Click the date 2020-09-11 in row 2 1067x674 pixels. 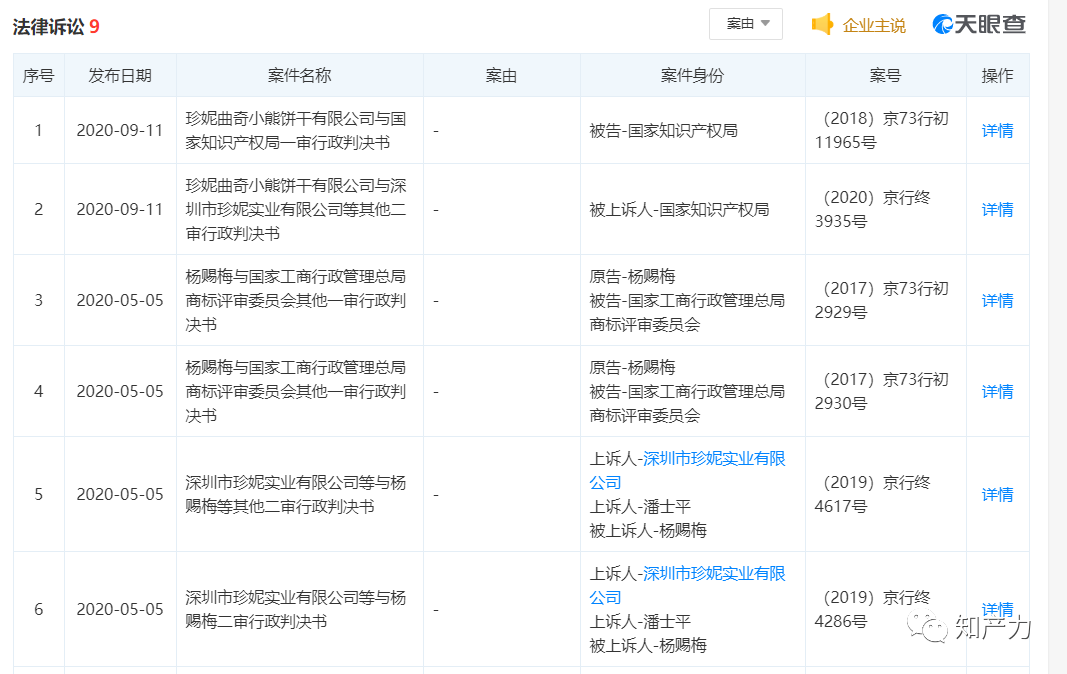click(120, 210)
